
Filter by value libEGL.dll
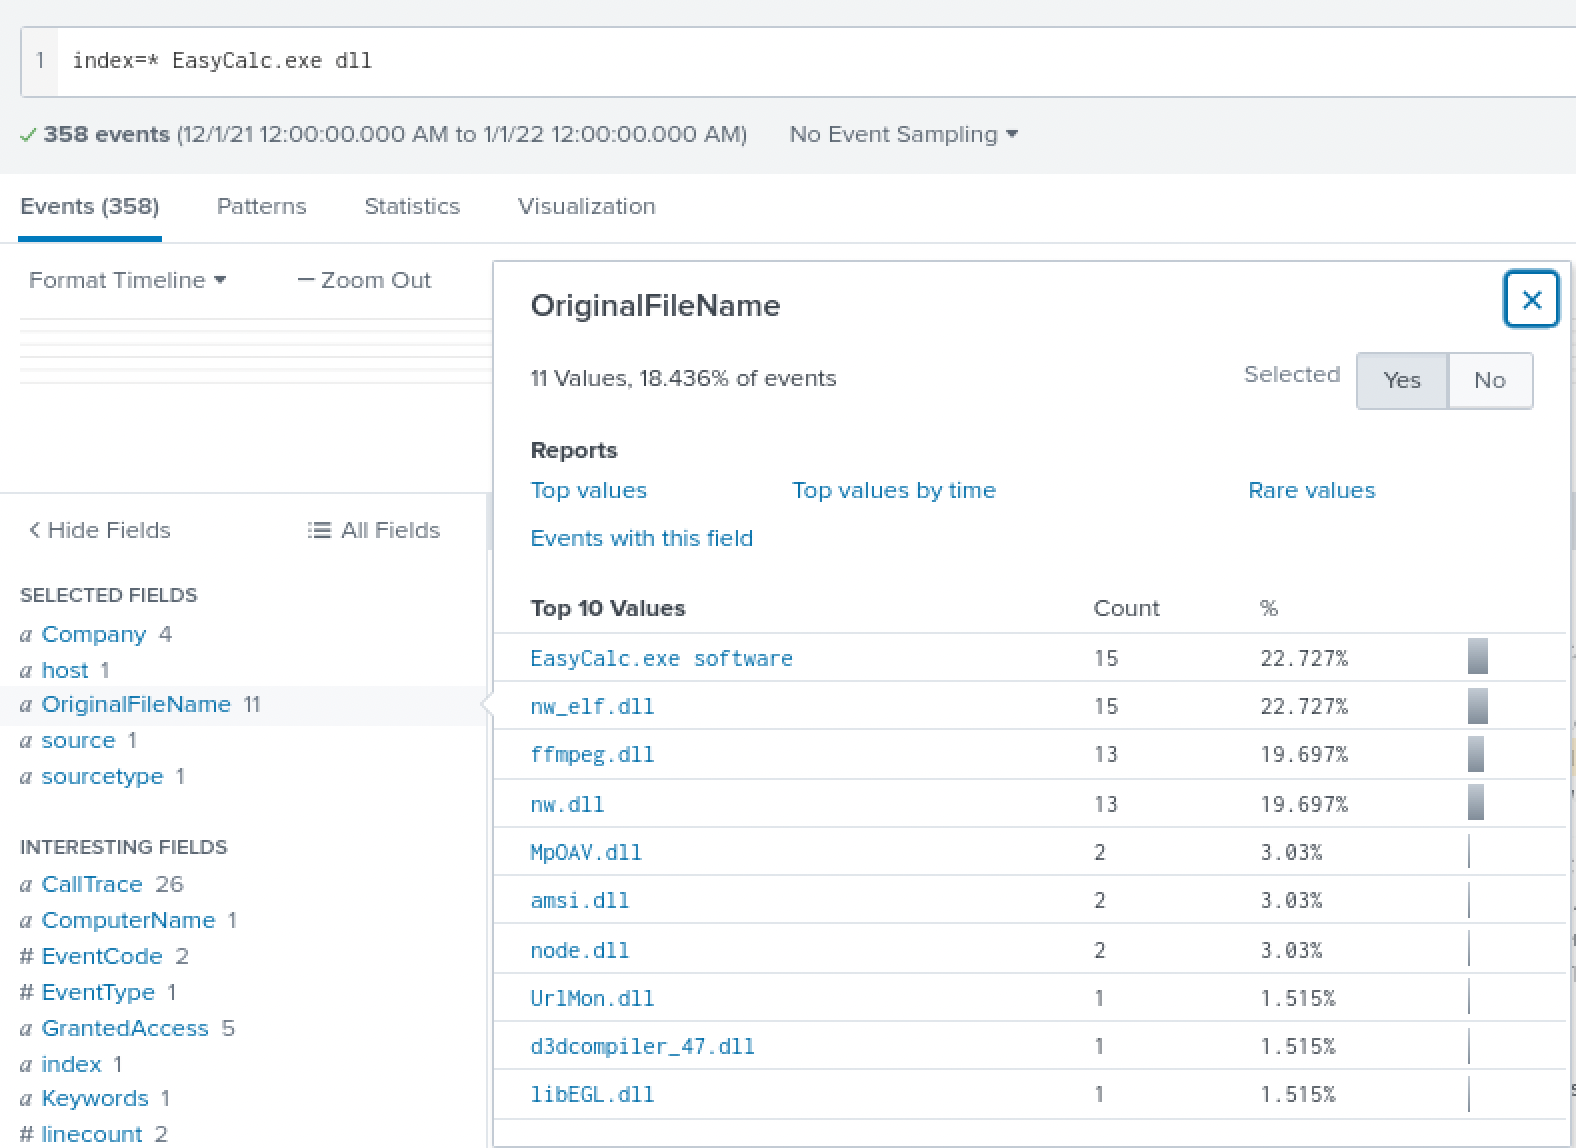(592, 1094)
